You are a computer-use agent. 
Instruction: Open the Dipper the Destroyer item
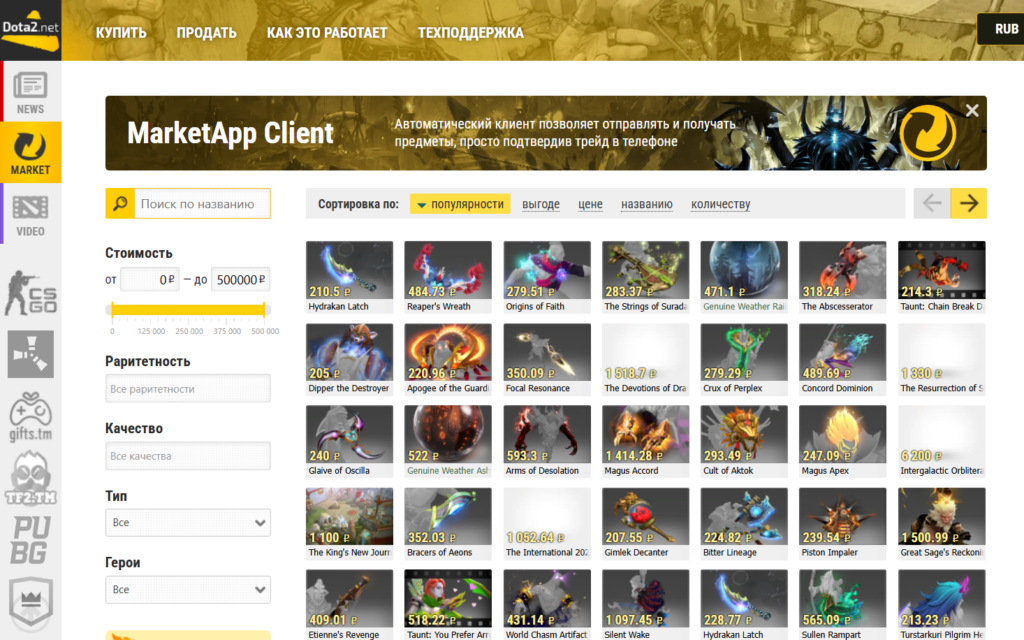pos(349,359)
